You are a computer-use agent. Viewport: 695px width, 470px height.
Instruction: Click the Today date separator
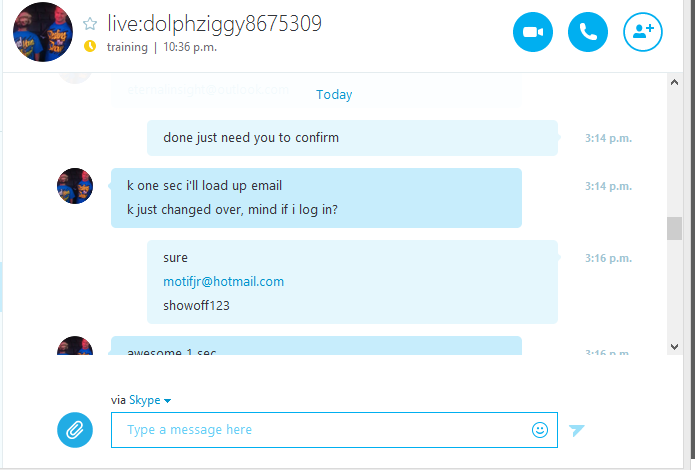pos(334,94)
